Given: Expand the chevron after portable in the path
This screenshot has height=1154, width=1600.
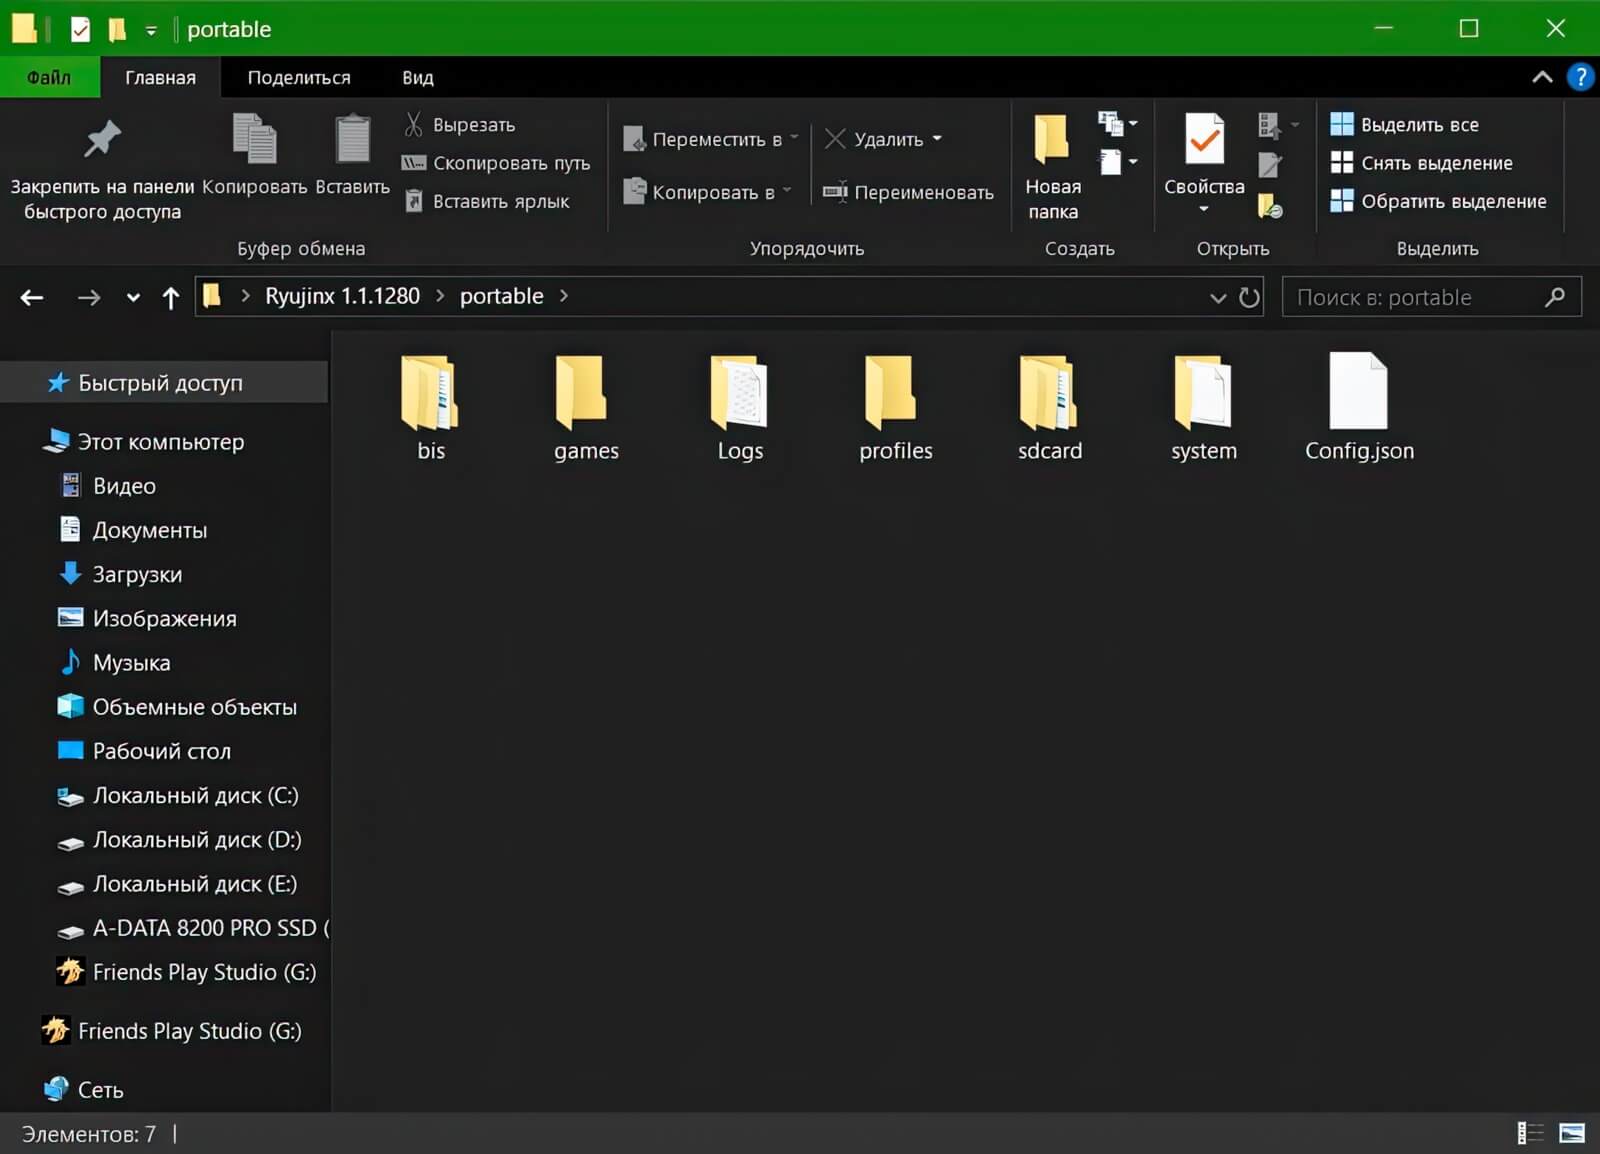Looking at the screenshot, I should [x=564, y=296].
